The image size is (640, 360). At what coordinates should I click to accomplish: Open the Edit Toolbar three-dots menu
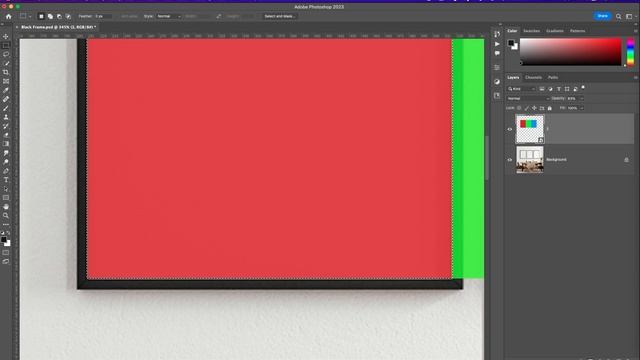coord(6,224)
